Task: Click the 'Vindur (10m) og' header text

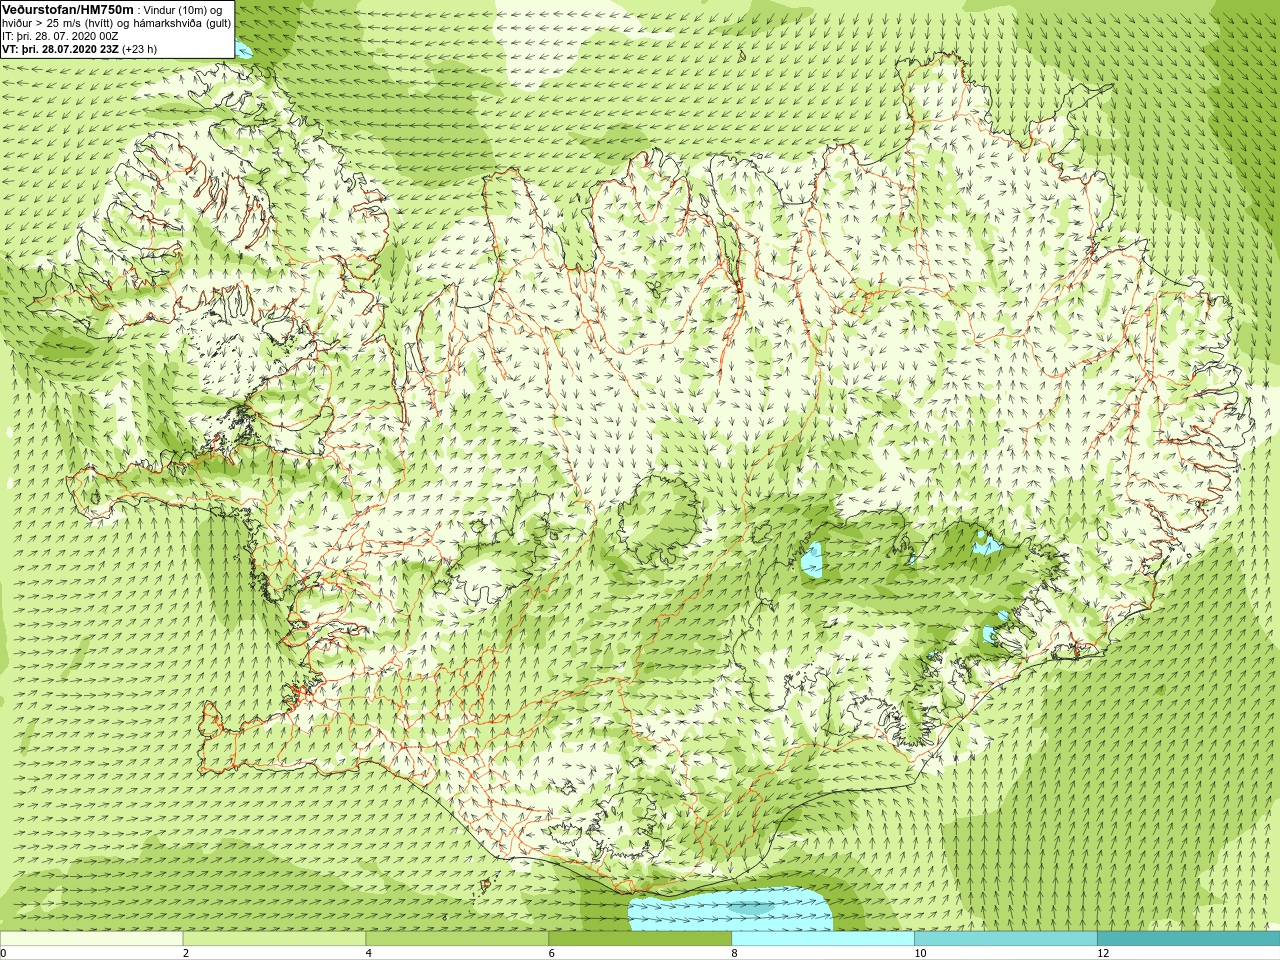Action: (184, 9)
